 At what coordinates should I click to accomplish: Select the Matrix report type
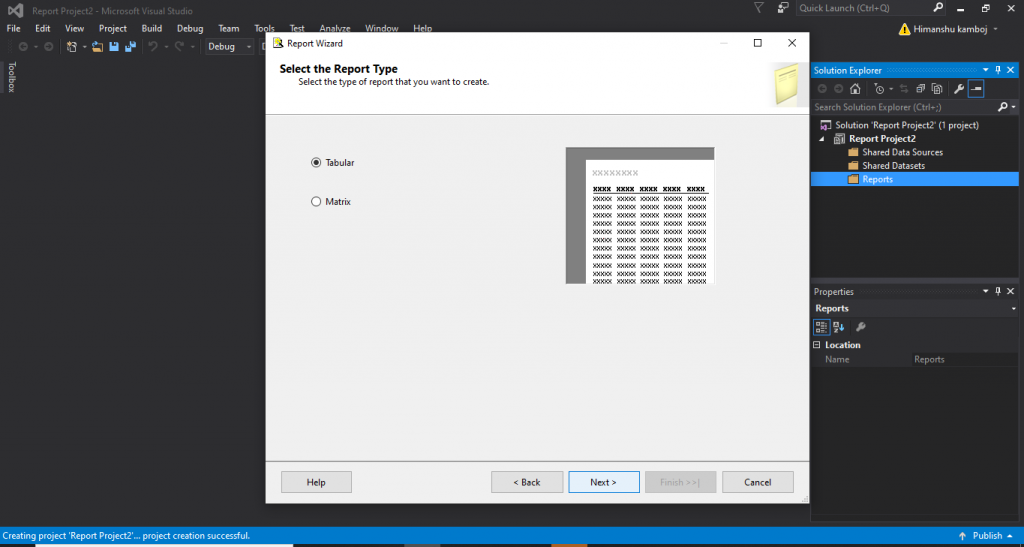point(317,202)
